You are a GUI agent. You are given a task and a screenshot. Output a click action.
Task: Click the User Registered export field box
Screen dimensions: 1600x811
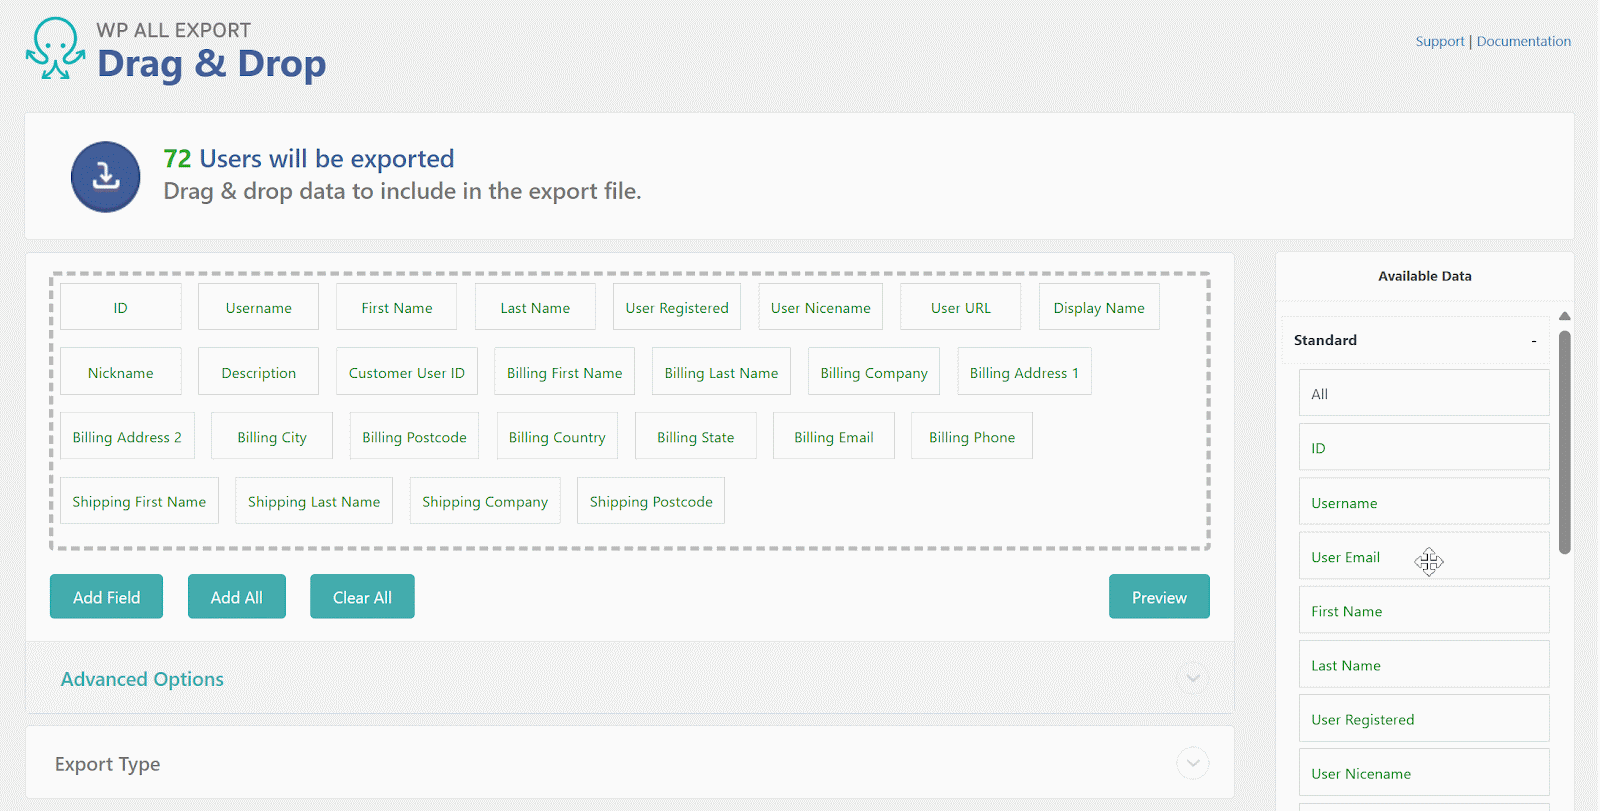click(x=677, y=307)
